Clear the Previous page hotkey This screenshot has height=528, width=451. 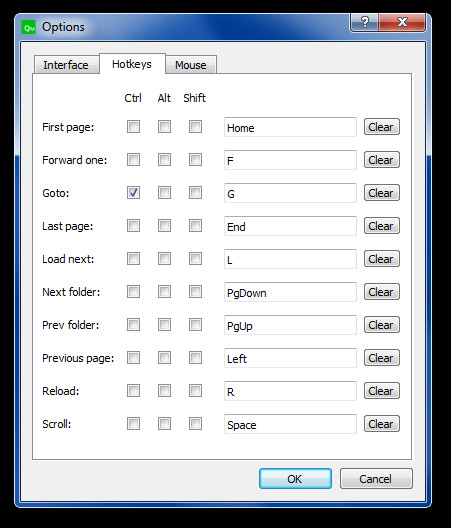[x=382, y=358]
